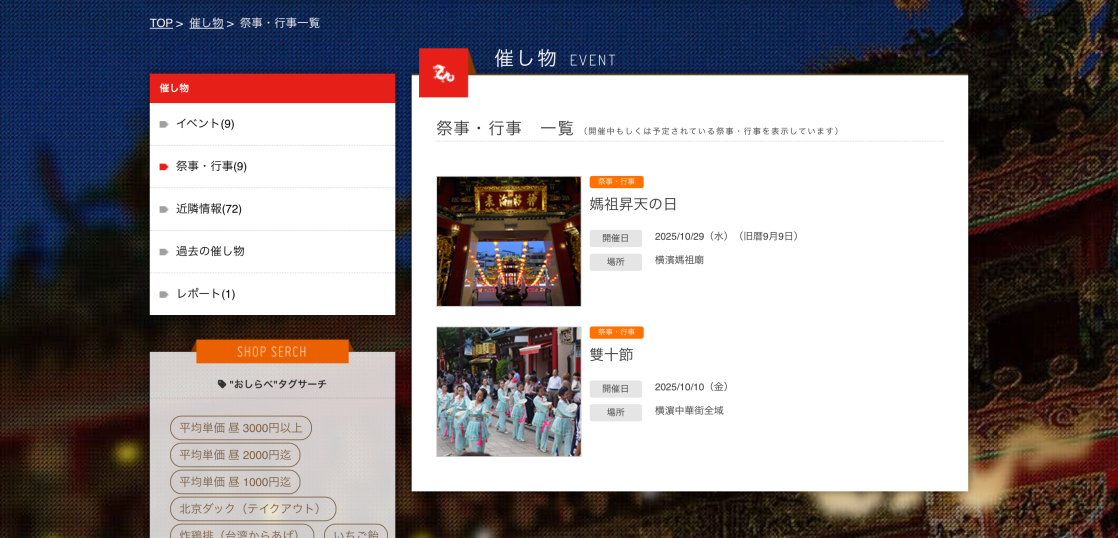Click the red marker icon beside 祭事・行事(9)
The height and width of the screenshot is (538, 1118).
pos(164,167)
